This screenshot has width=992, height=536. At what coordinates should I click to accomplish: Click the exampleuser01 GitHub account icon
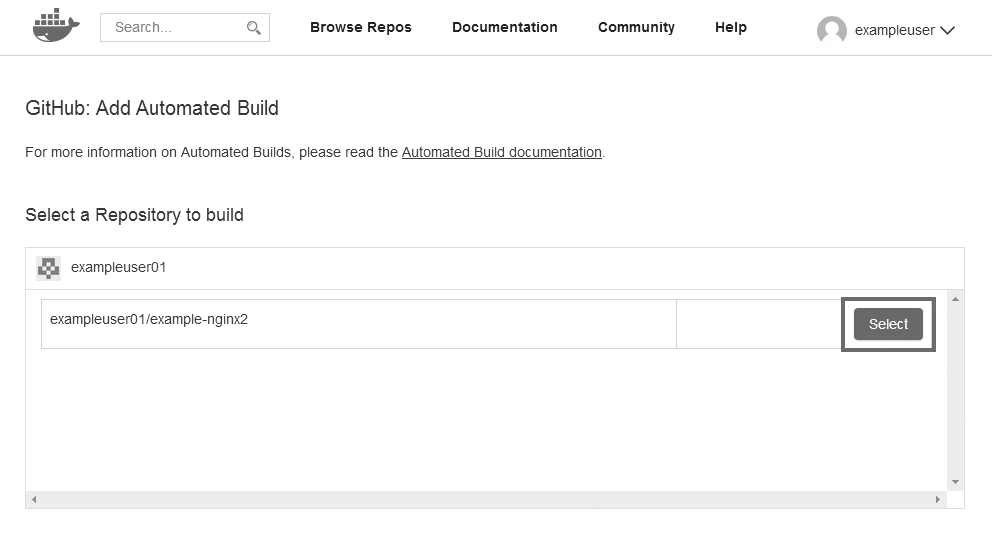(48, 268)
